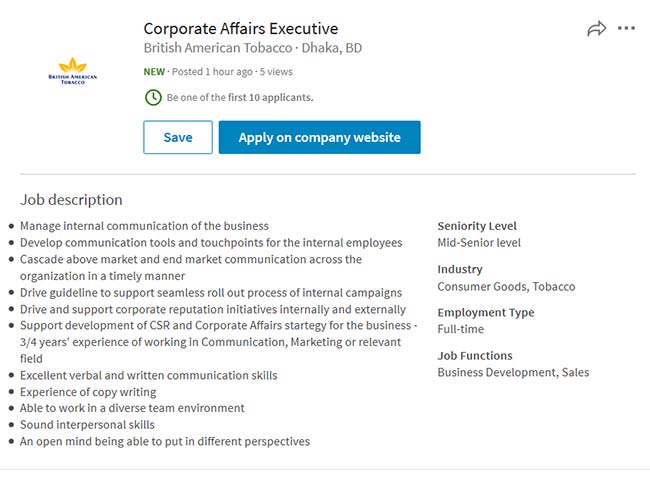
Task: Open the Corporate Affairs Executive job title
Action: coord(241,29)
